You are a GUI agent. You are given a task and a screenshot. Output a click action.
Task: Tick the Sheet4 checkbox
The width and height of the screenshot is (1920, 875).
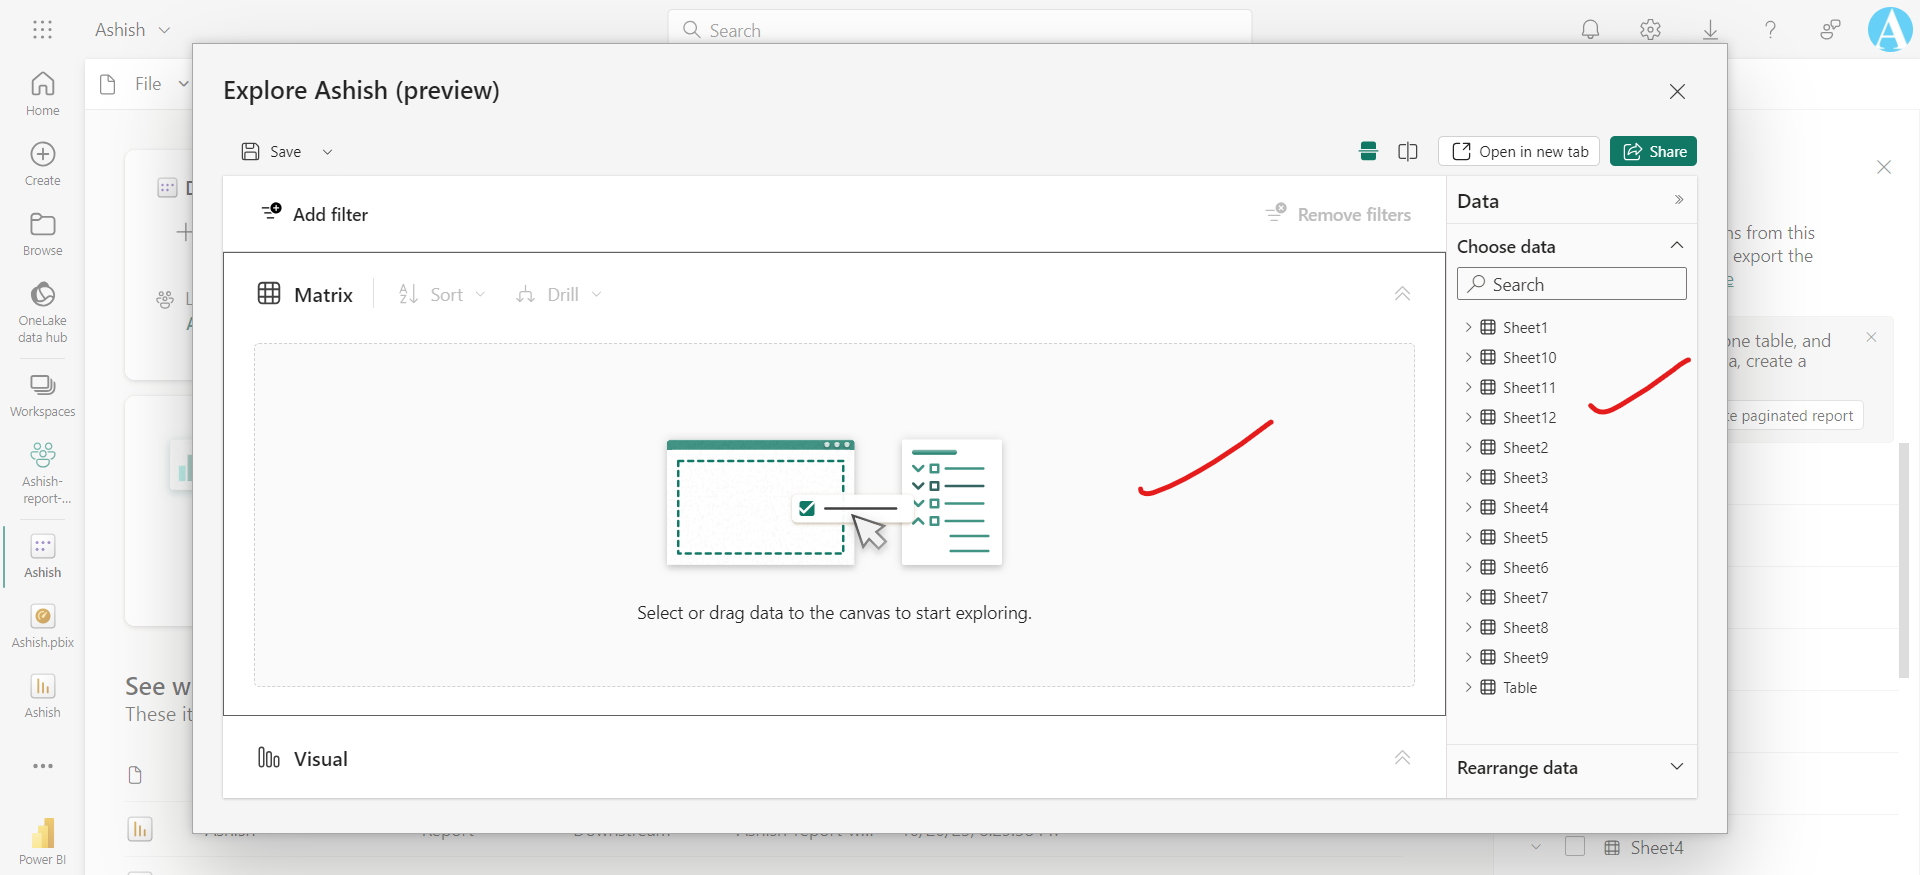1575,847
